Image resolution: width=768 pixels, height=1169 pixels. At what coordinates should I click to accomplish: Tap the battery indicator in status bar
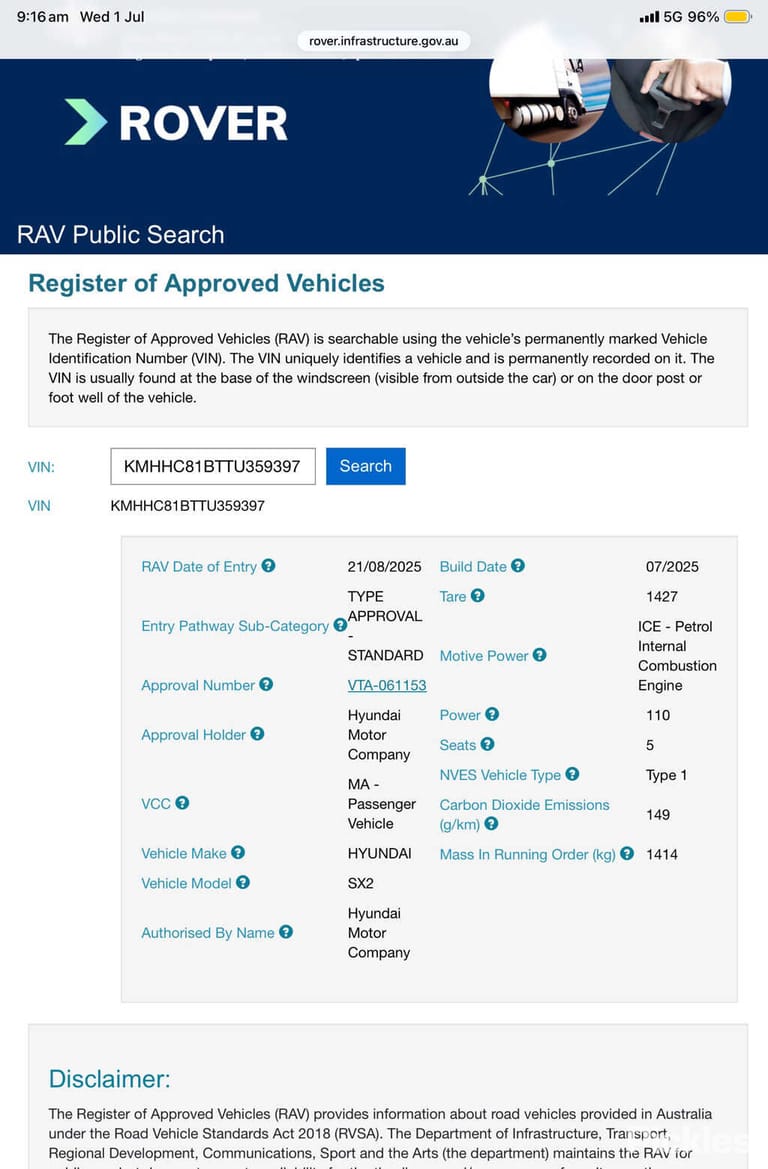[737, 16]
